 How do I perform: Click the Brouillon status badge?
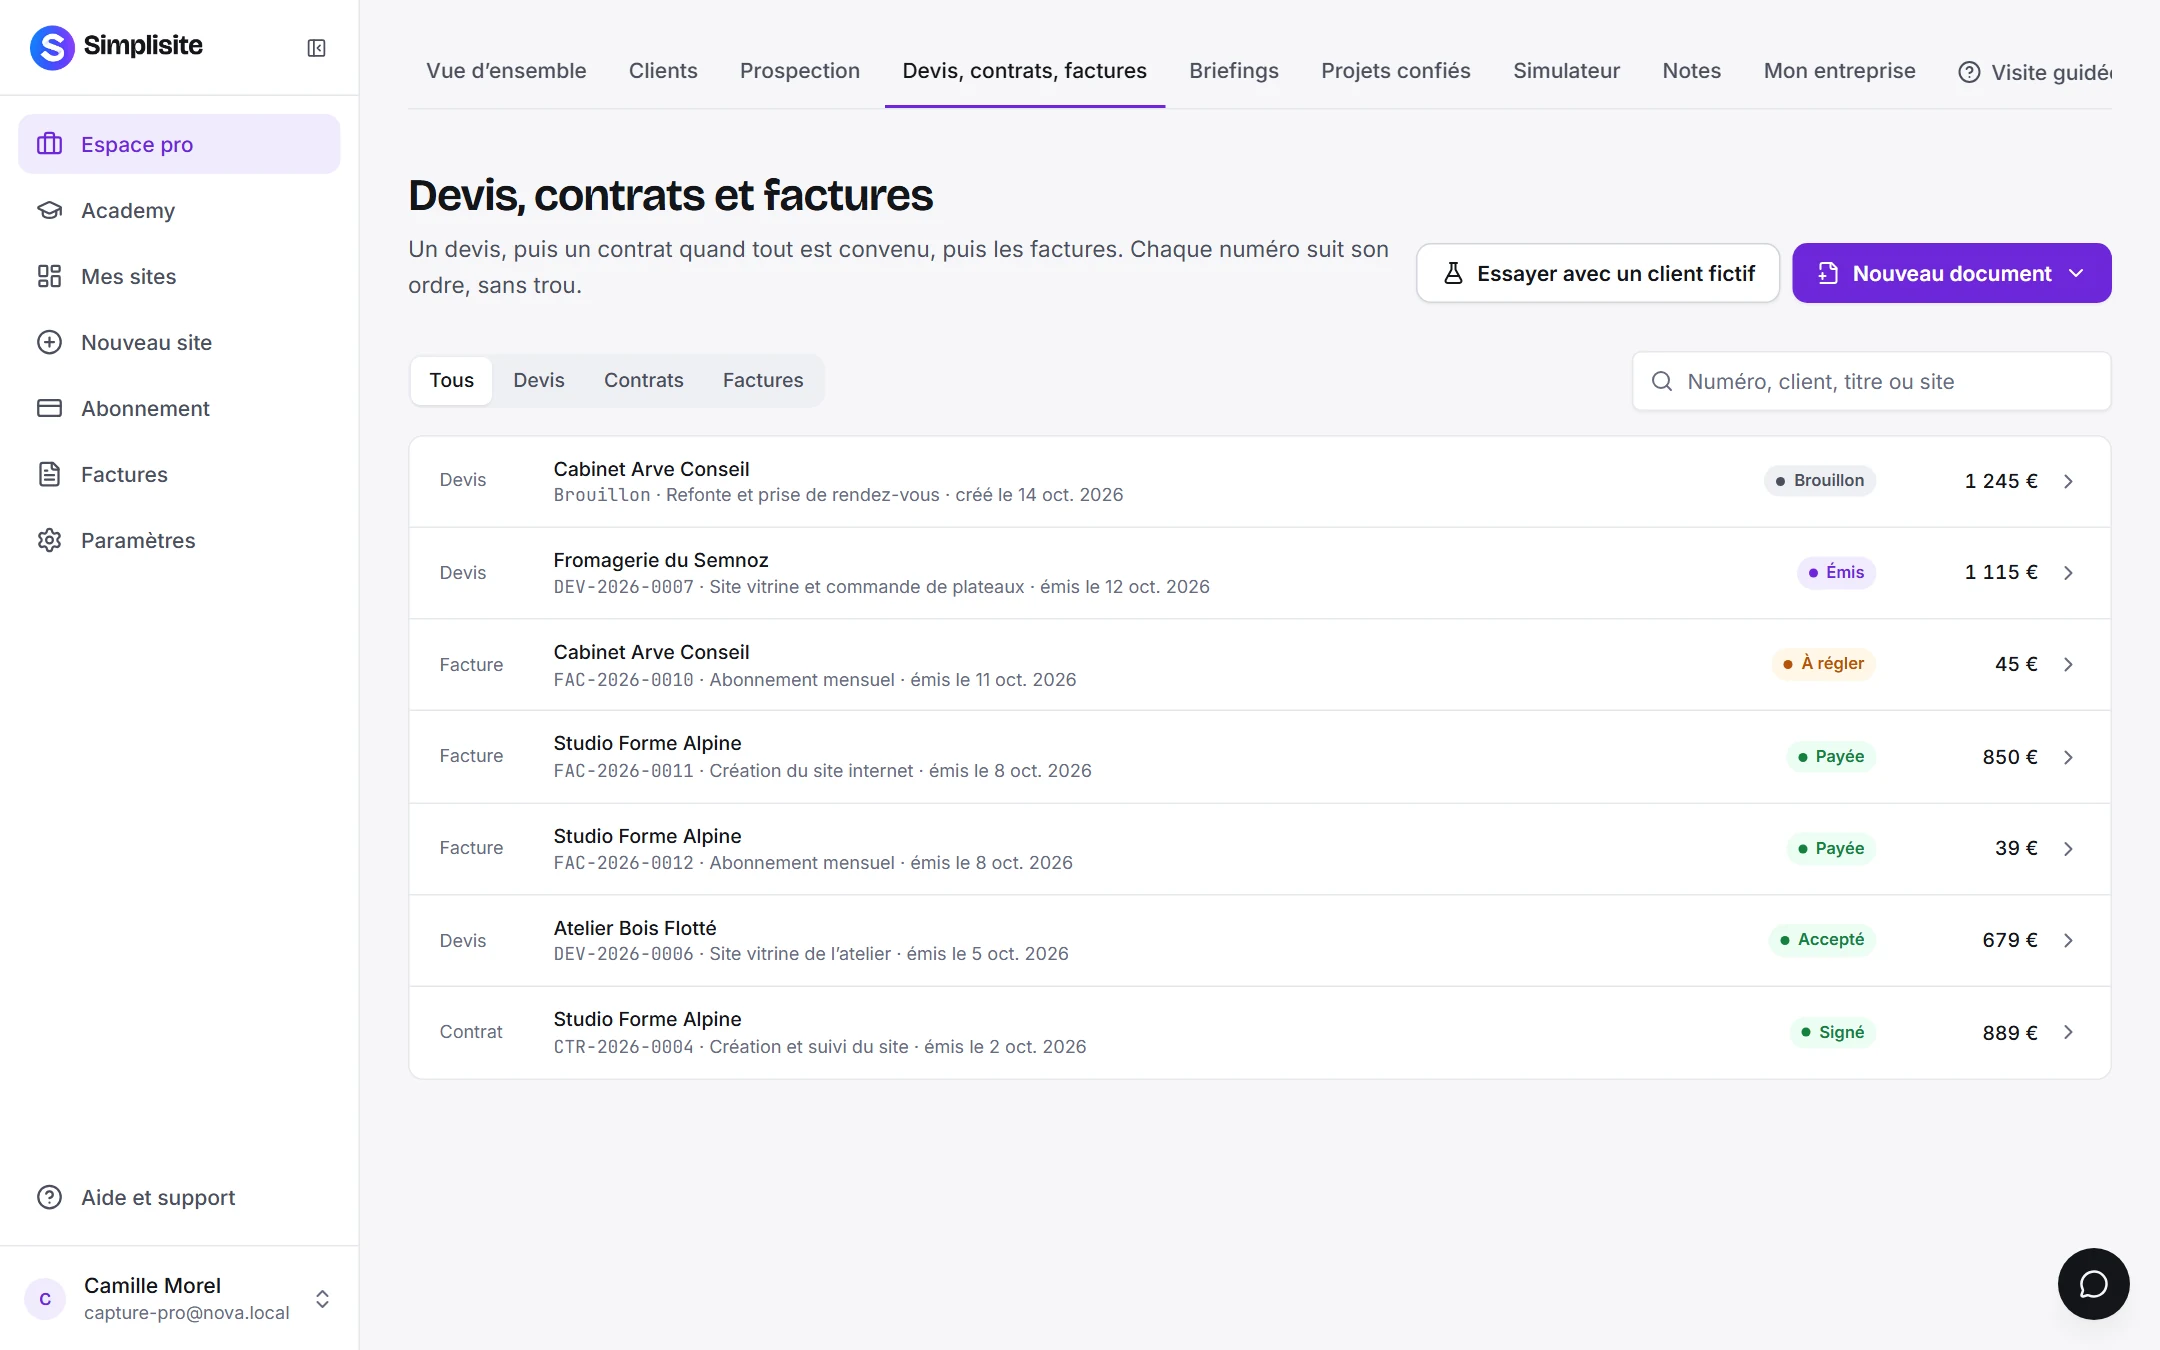[1820, 481]
